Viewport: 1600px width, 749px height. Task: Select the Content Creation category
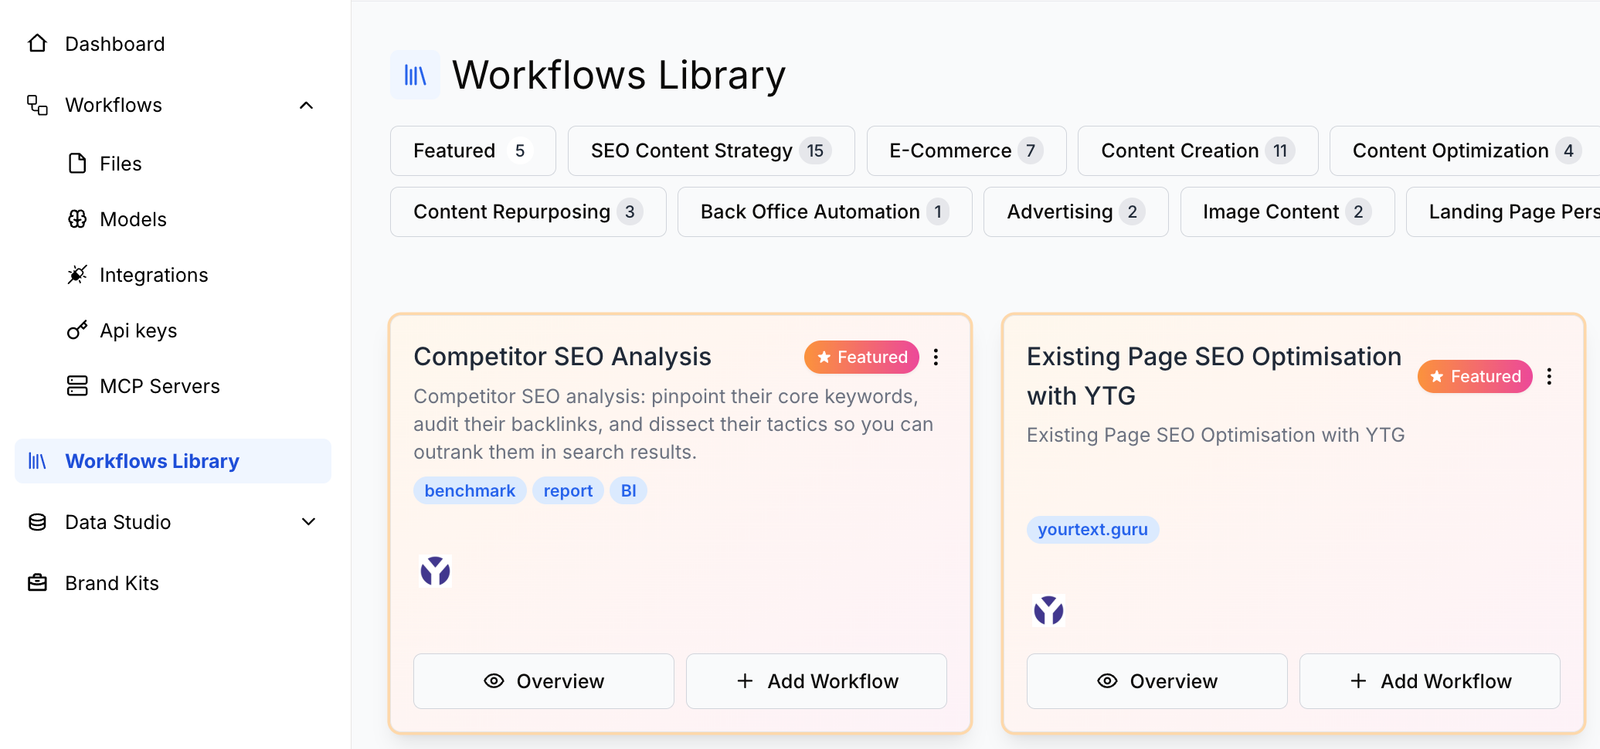coord(1198,151)
